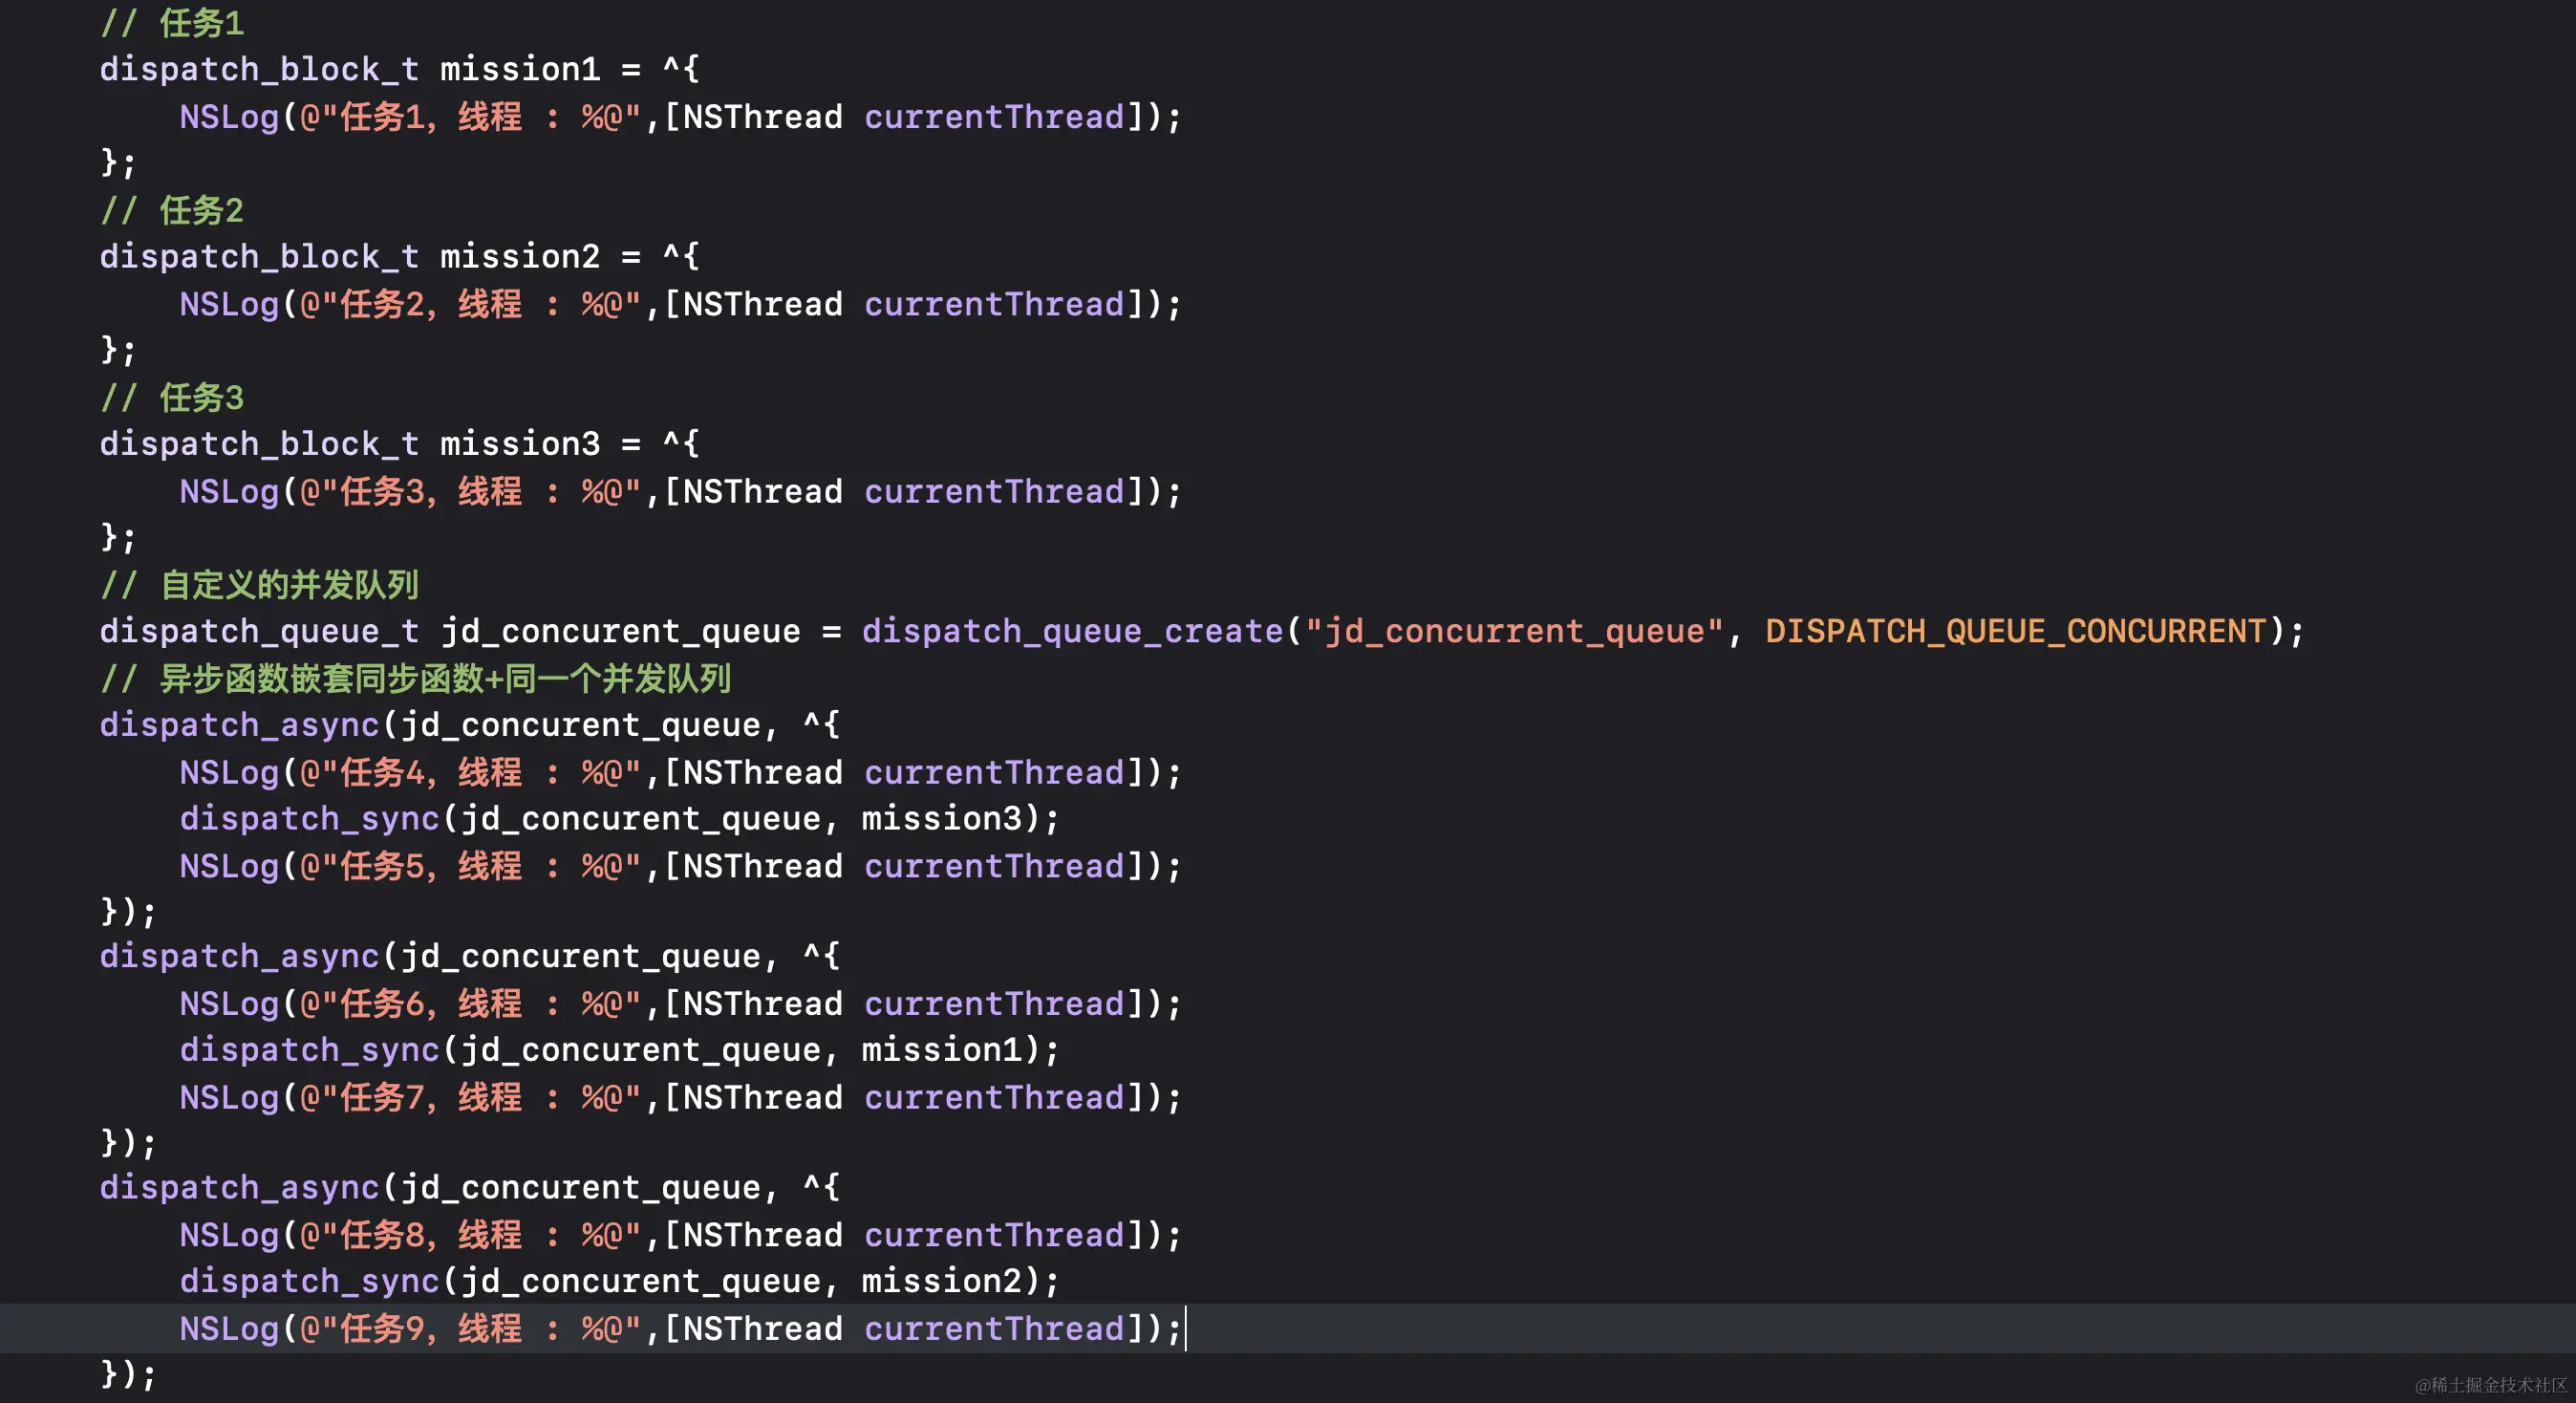Click the // 任务1 comment
Viewport: 2576px width, 1403px height.
pos(172,23)
